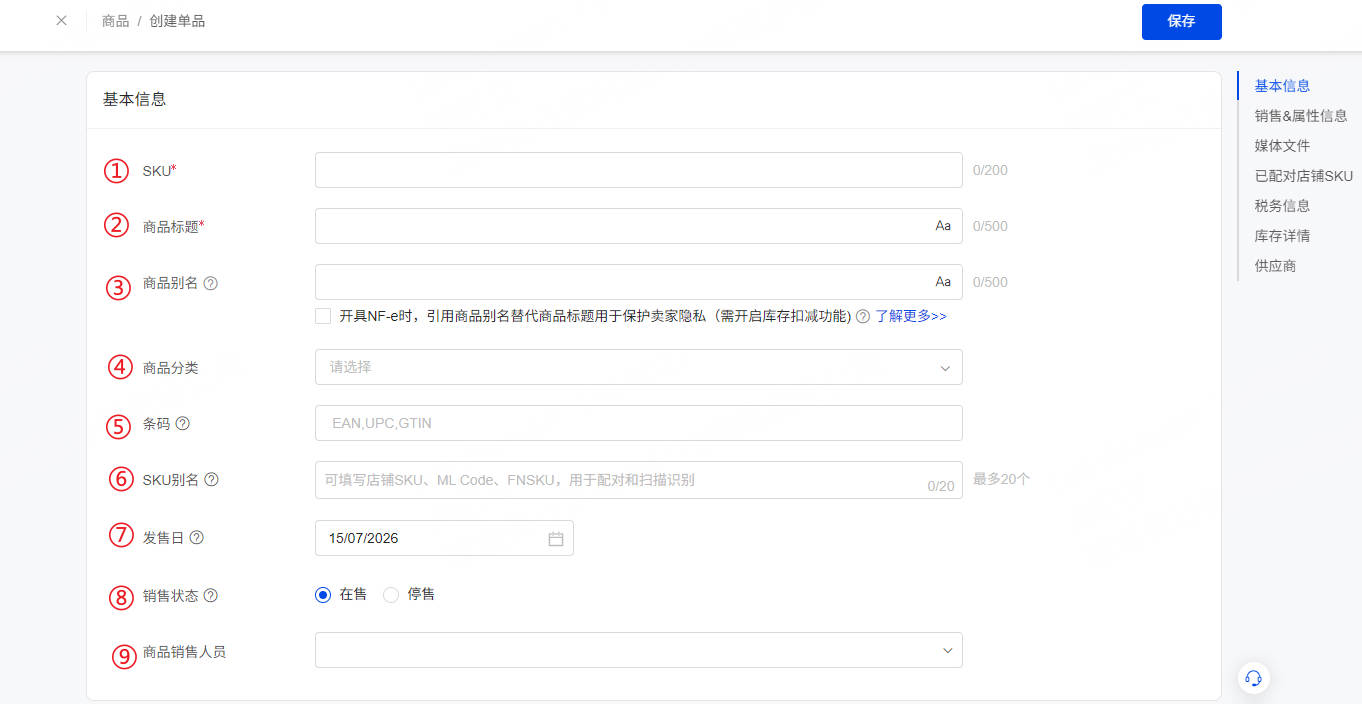Click the help icon next to 商品别名
Viewport: 1362px width, 704px height.
(211, 283)
